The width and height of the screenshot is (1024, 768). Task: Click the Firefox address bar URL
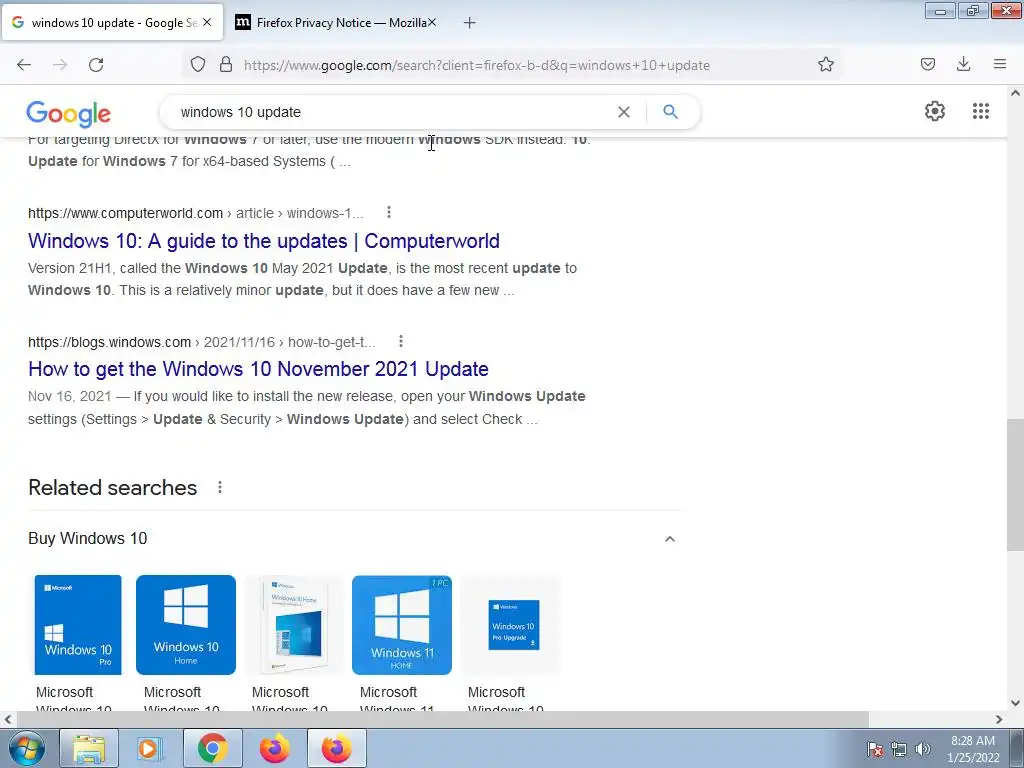point(477,65)
